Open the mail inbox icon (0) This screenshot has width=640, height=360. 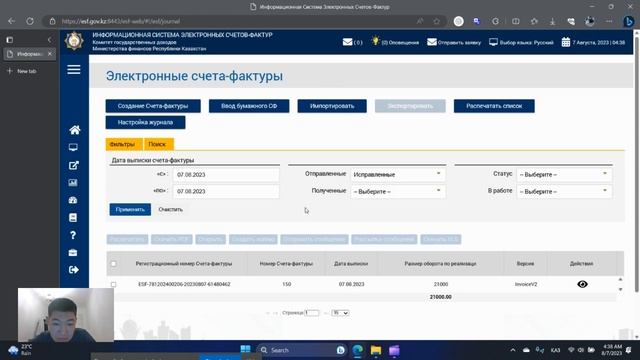352,42
